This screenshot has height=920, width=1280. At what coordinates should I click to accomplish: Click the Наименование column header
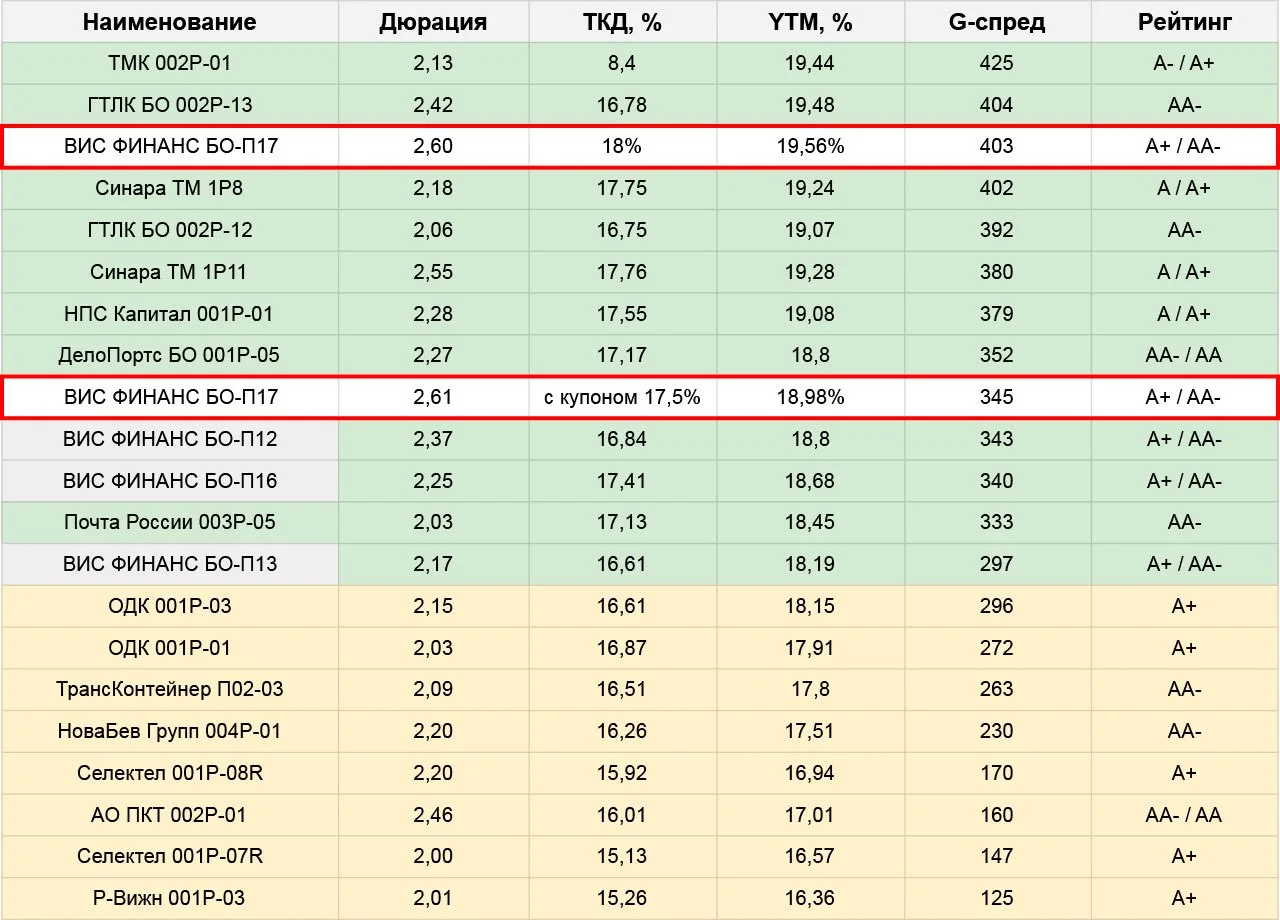coord(169,22)
